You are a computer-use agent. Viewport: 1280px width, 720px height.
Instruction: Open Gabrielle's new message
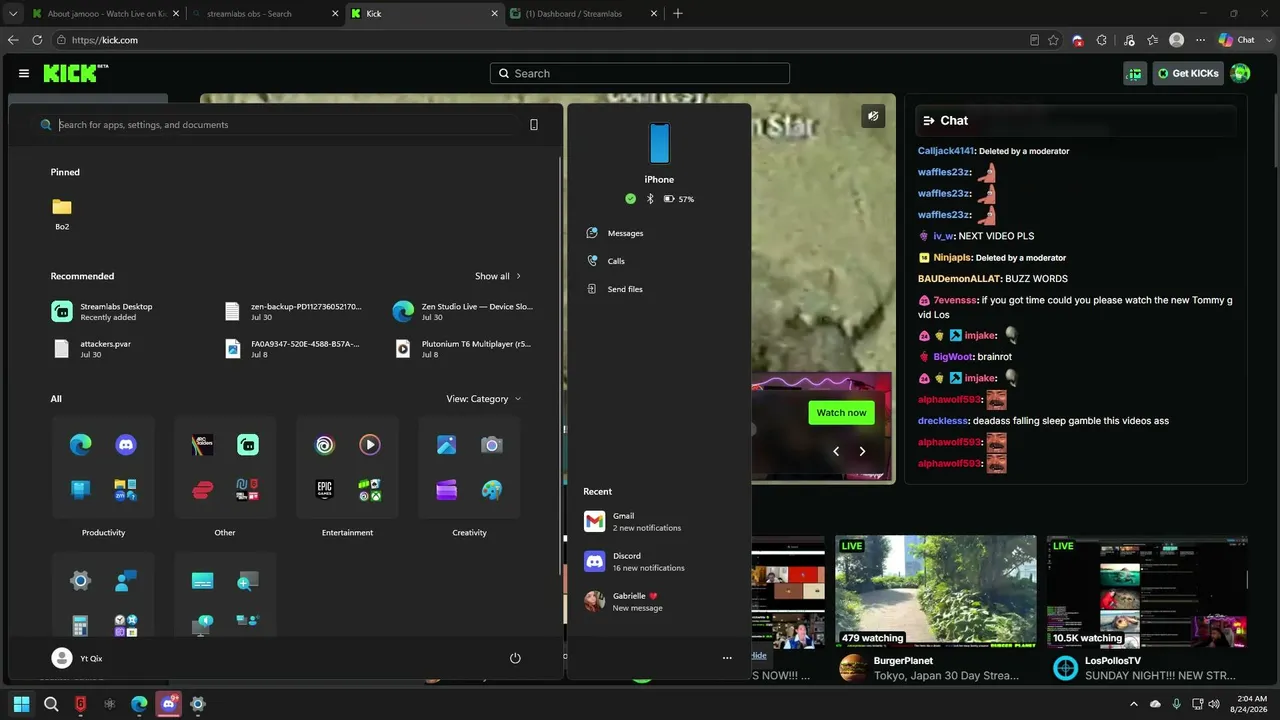click(x=660, y=602)
